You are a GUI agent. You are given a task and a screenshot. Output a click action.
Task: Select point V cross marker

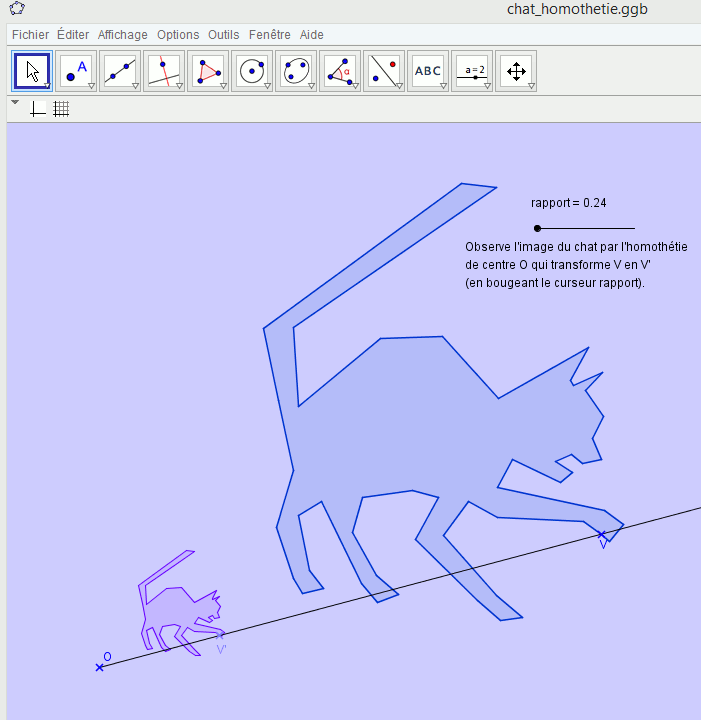pyautogui.click(x=601, y=534)
